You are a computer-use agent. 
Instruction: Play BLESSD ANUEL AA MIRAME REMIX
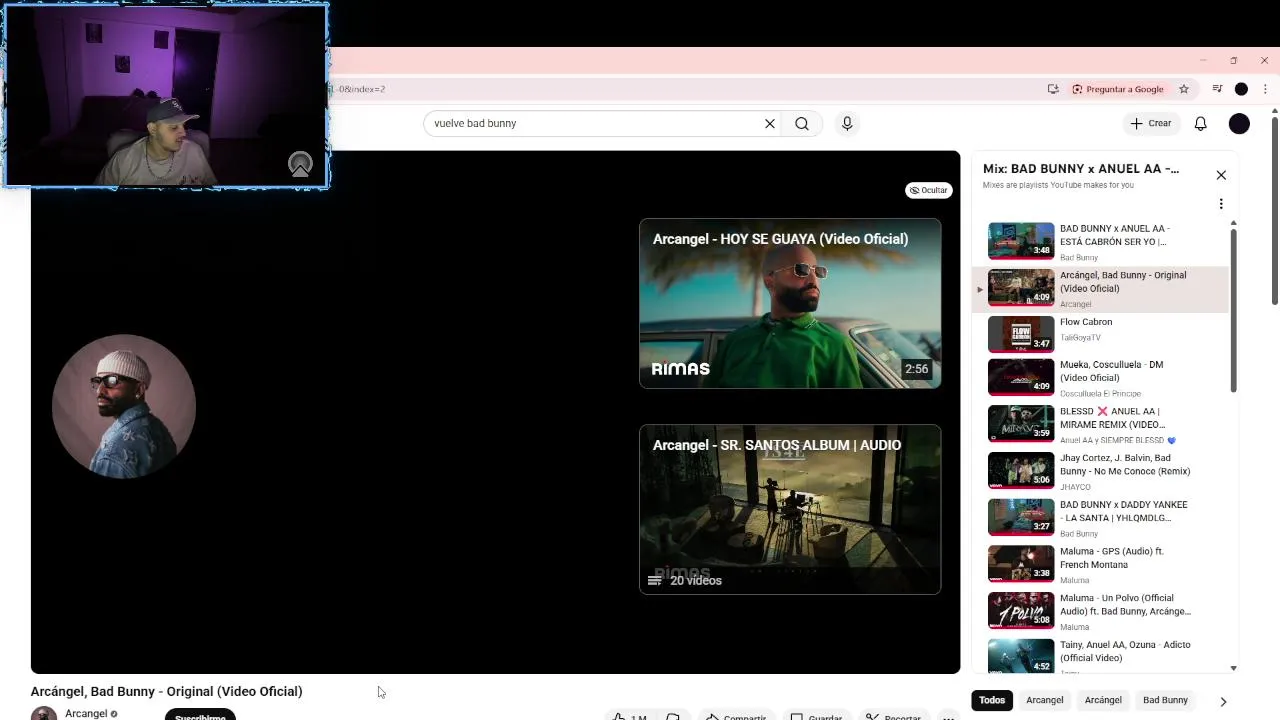click(x=1100, y=425)
